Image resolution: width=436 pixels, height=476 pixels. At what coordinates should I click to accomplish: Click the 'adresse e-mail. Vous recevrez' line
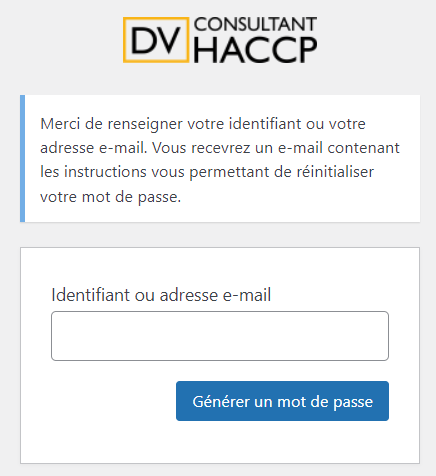(x=220, y=148)
